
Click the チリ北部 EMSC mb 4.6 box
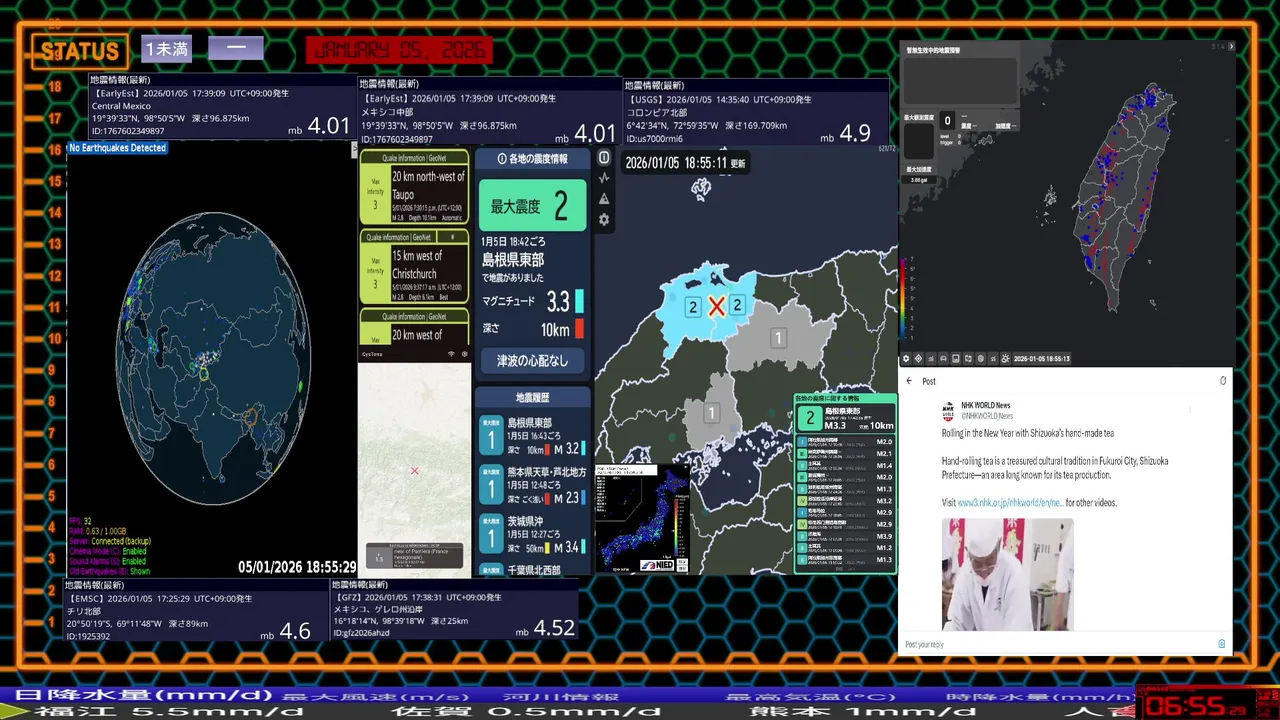[196, 609]
